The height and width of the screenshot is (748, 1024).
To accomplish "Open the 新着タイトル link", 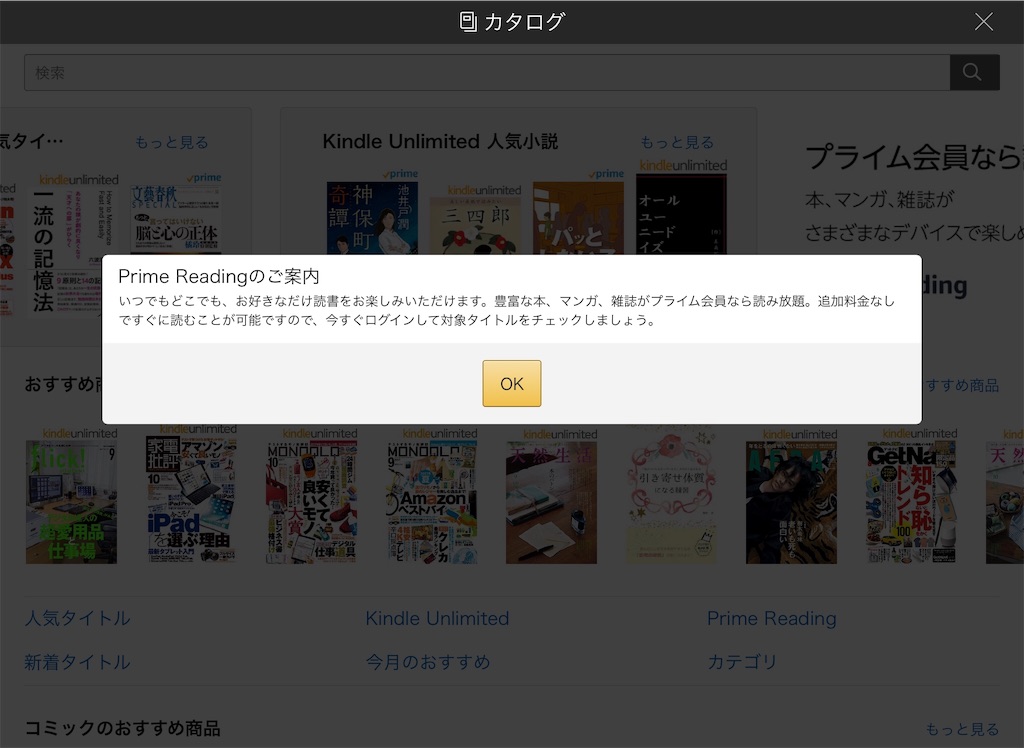I will tap(77, 662).
